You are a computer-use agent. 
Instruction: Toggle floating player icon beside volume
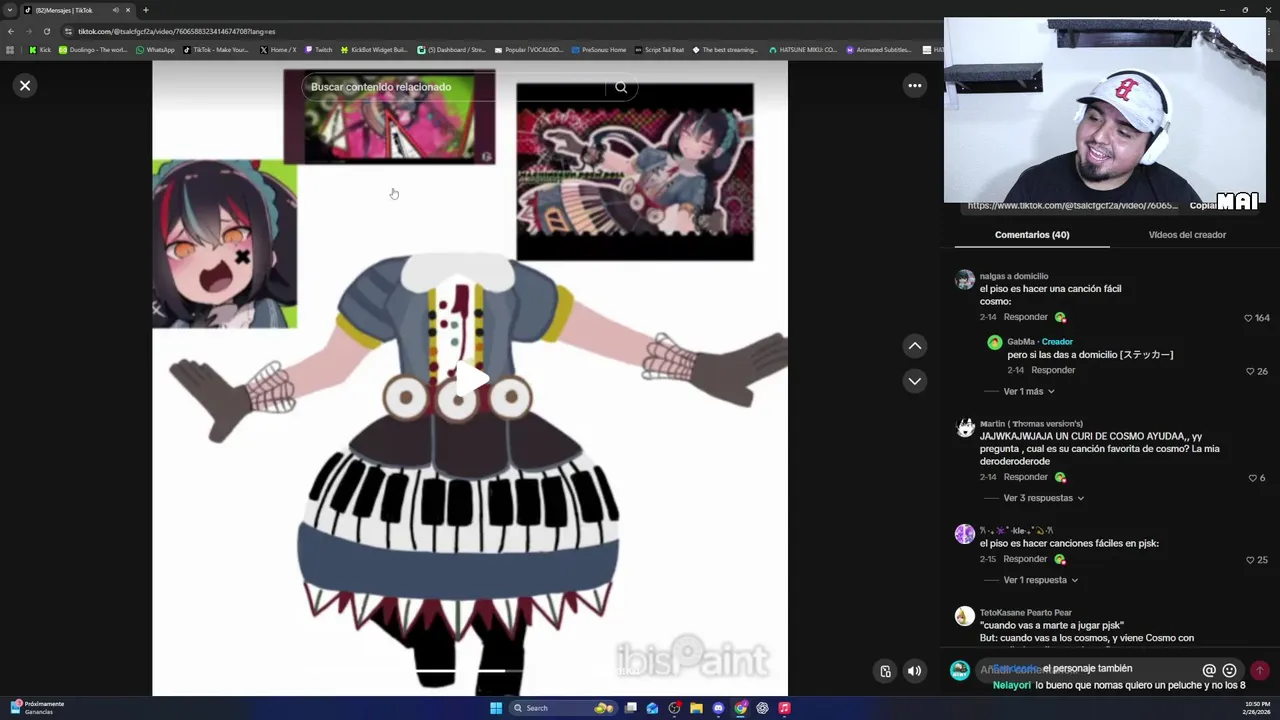pos(885,671)
